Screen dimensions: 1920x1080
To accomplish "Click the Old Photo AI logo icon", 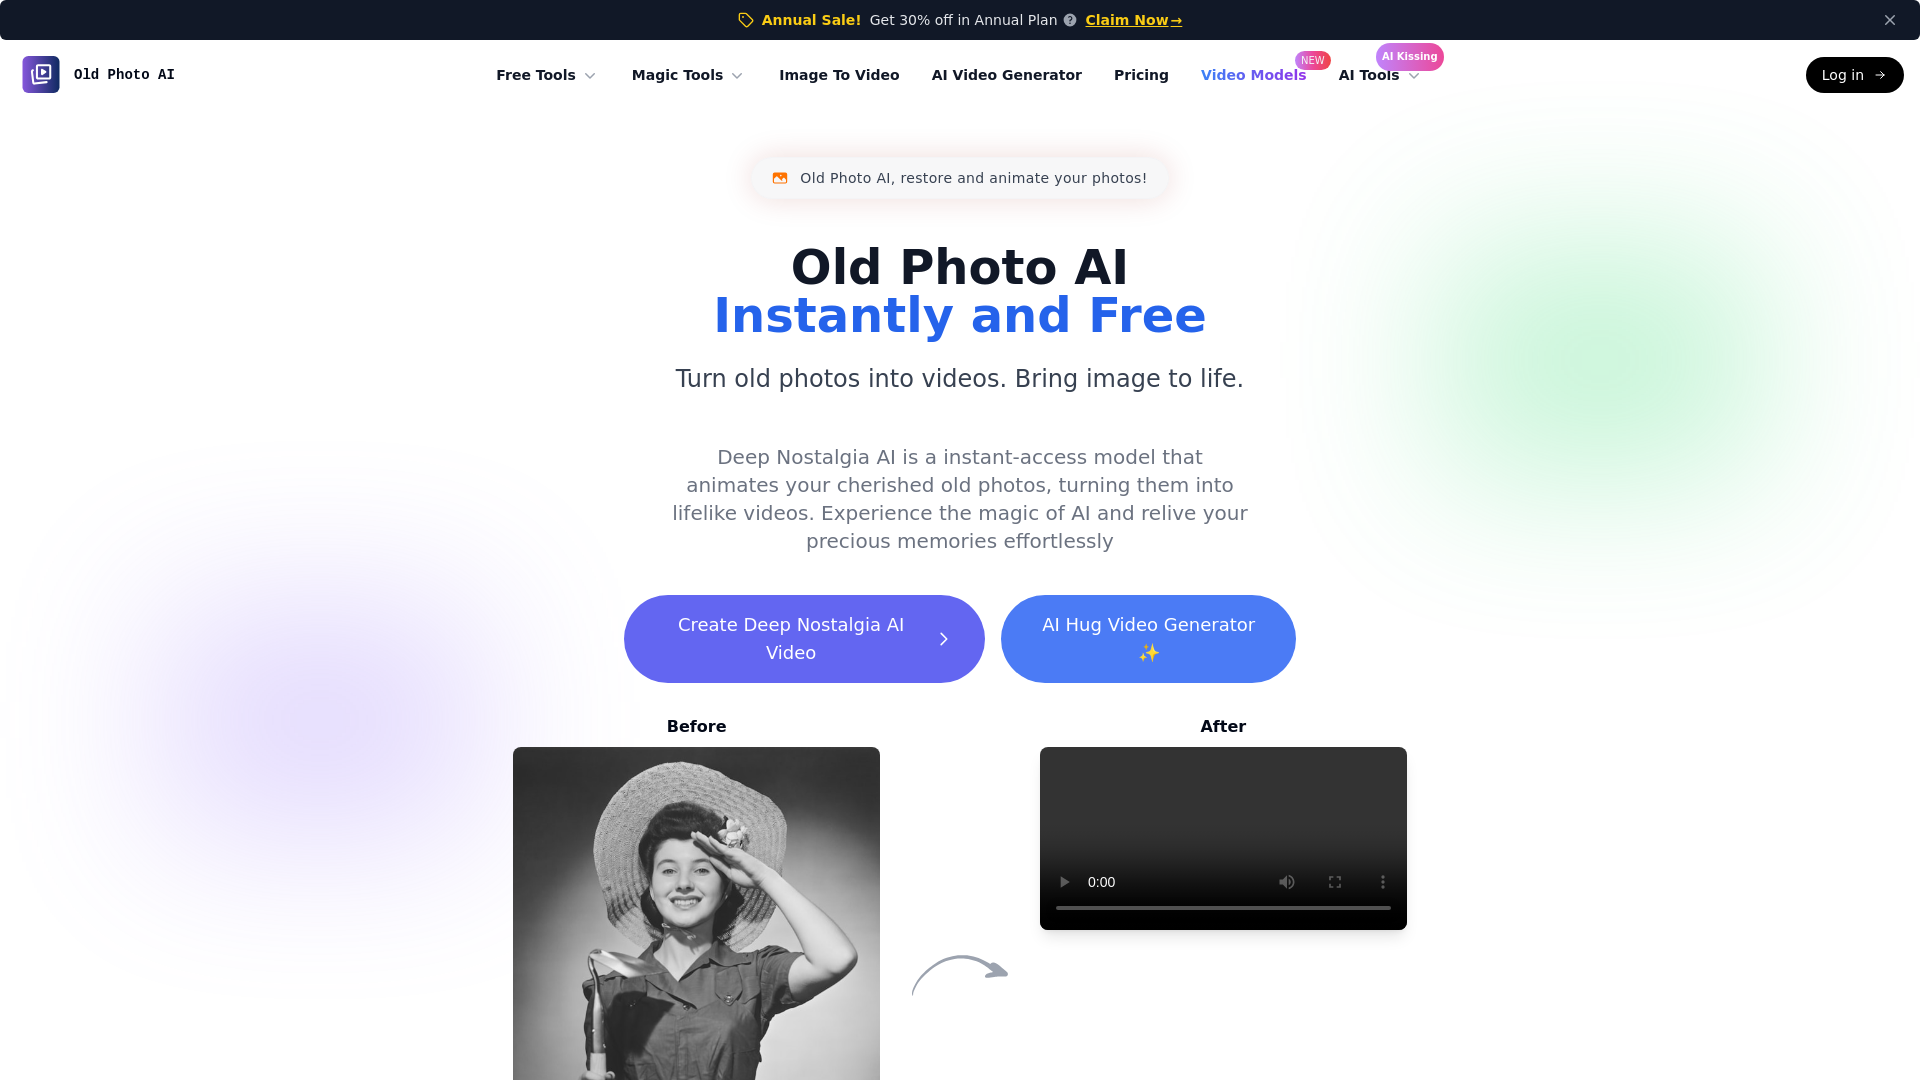I will click(x=41, y=74).
